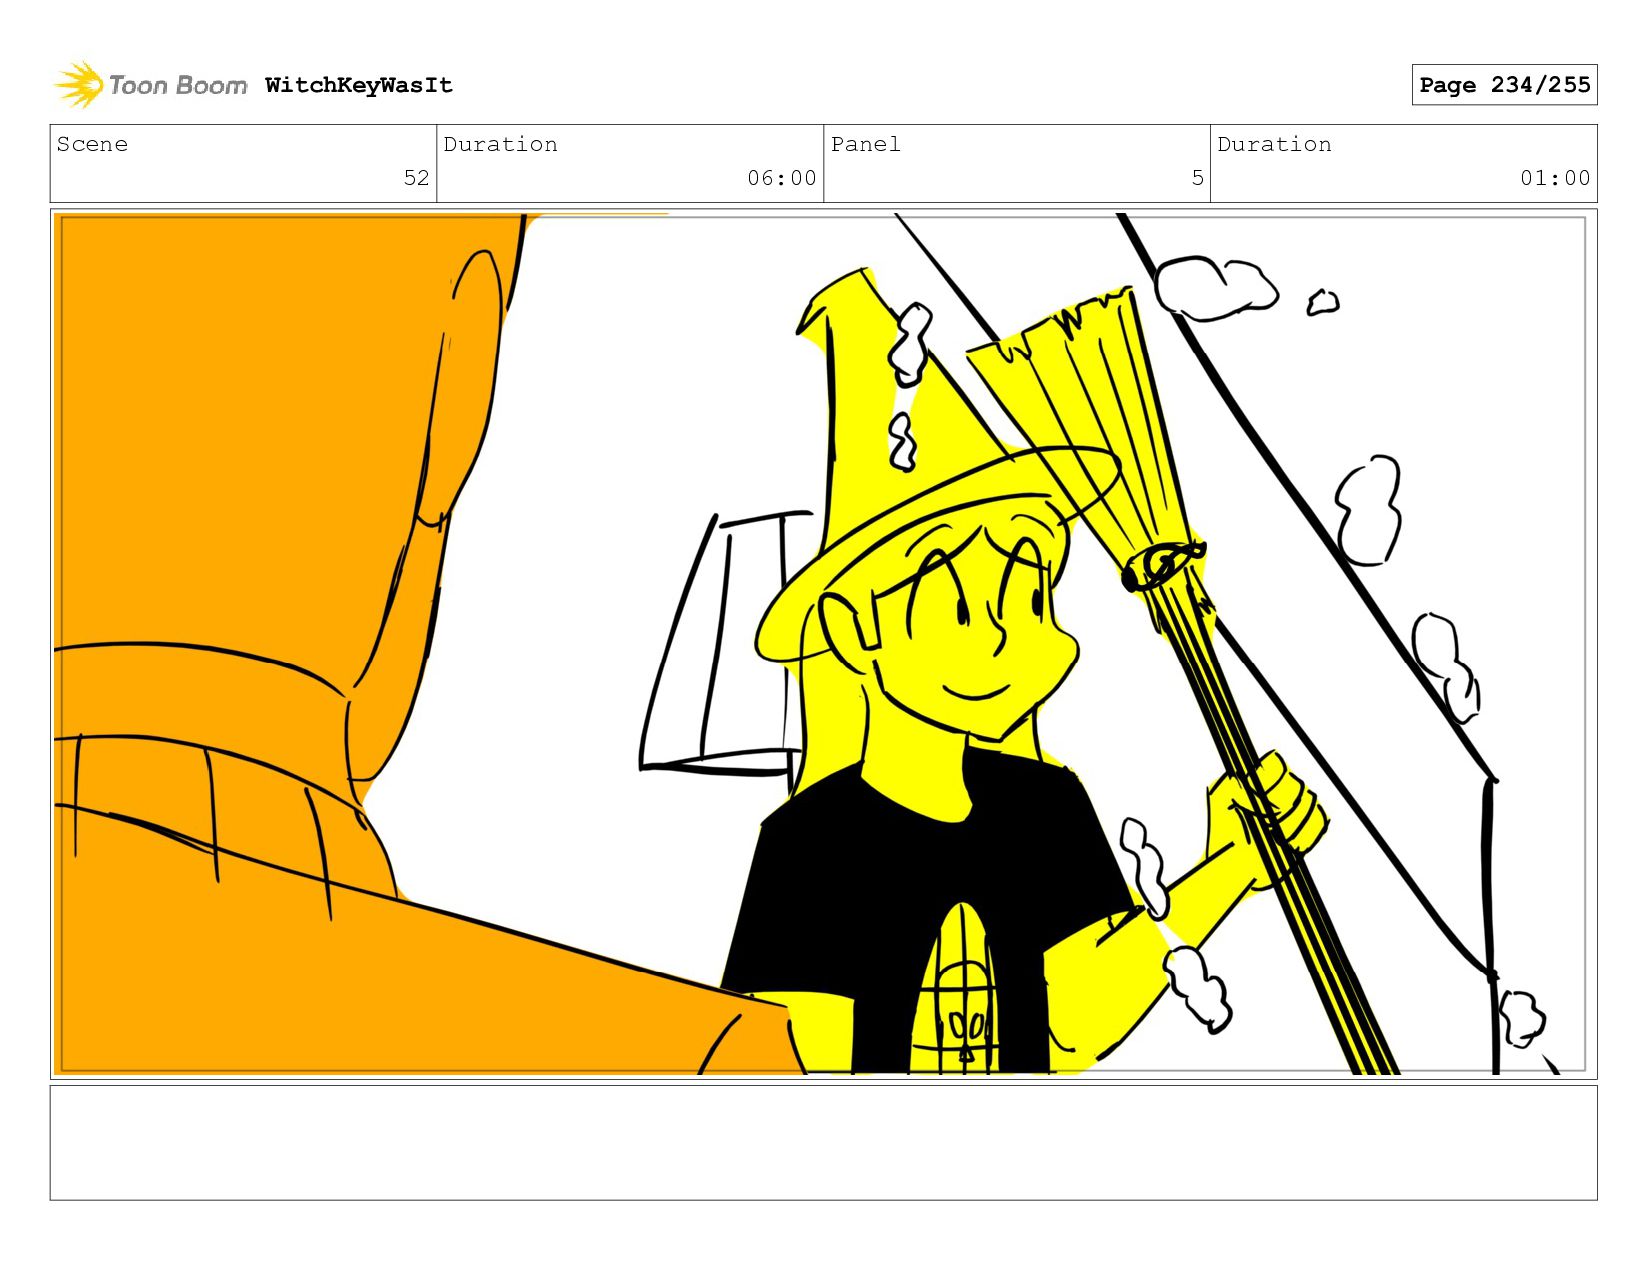Image resolution: width=1650 pixels, height=1275 pixels.
Task: Click the Toon Boom logo
Action: point(150,85)
